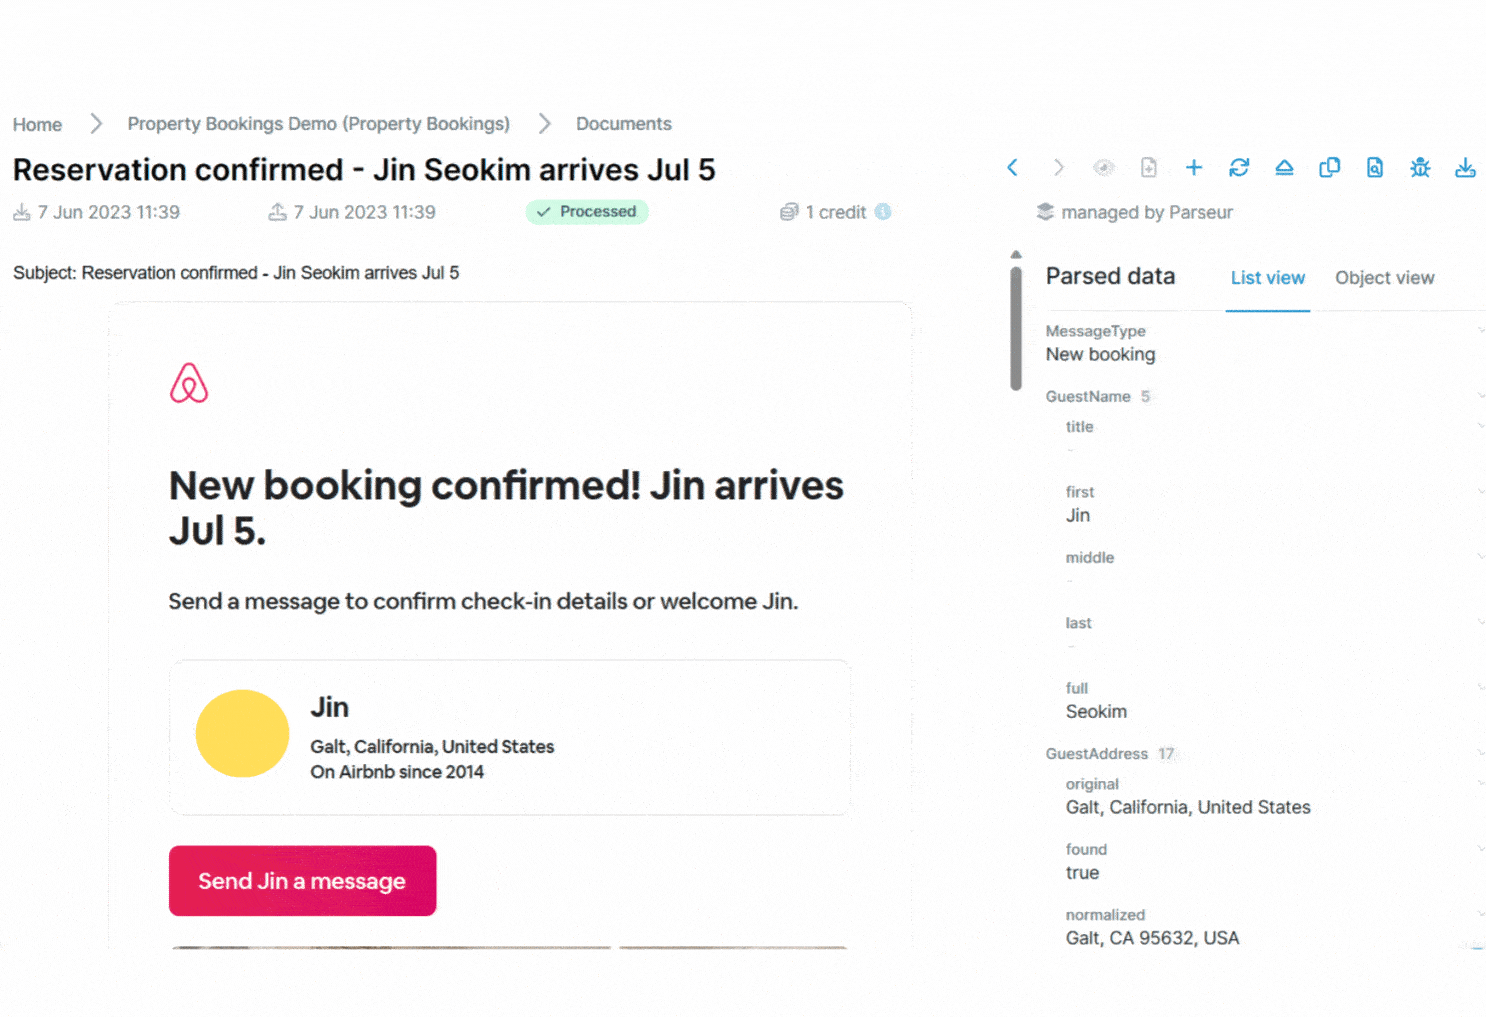The width and height of the screenshot is (1486, 1017).
Task: Select the List view tab
Action: (x=1267, y=278)
